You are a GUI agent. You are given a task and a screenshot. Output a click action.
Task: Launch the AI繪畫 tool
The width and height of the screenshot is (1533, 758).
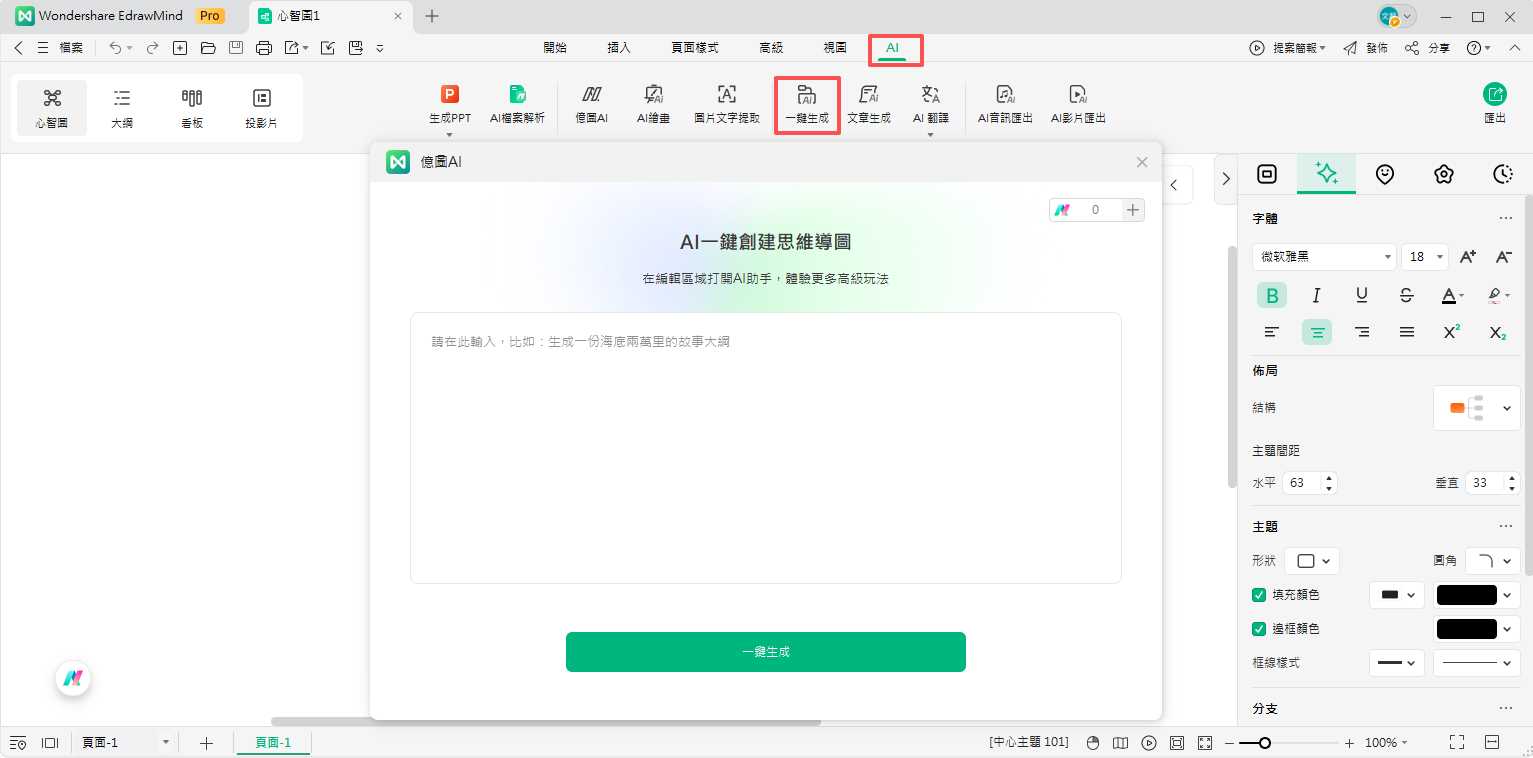click(x=653, y=103)
